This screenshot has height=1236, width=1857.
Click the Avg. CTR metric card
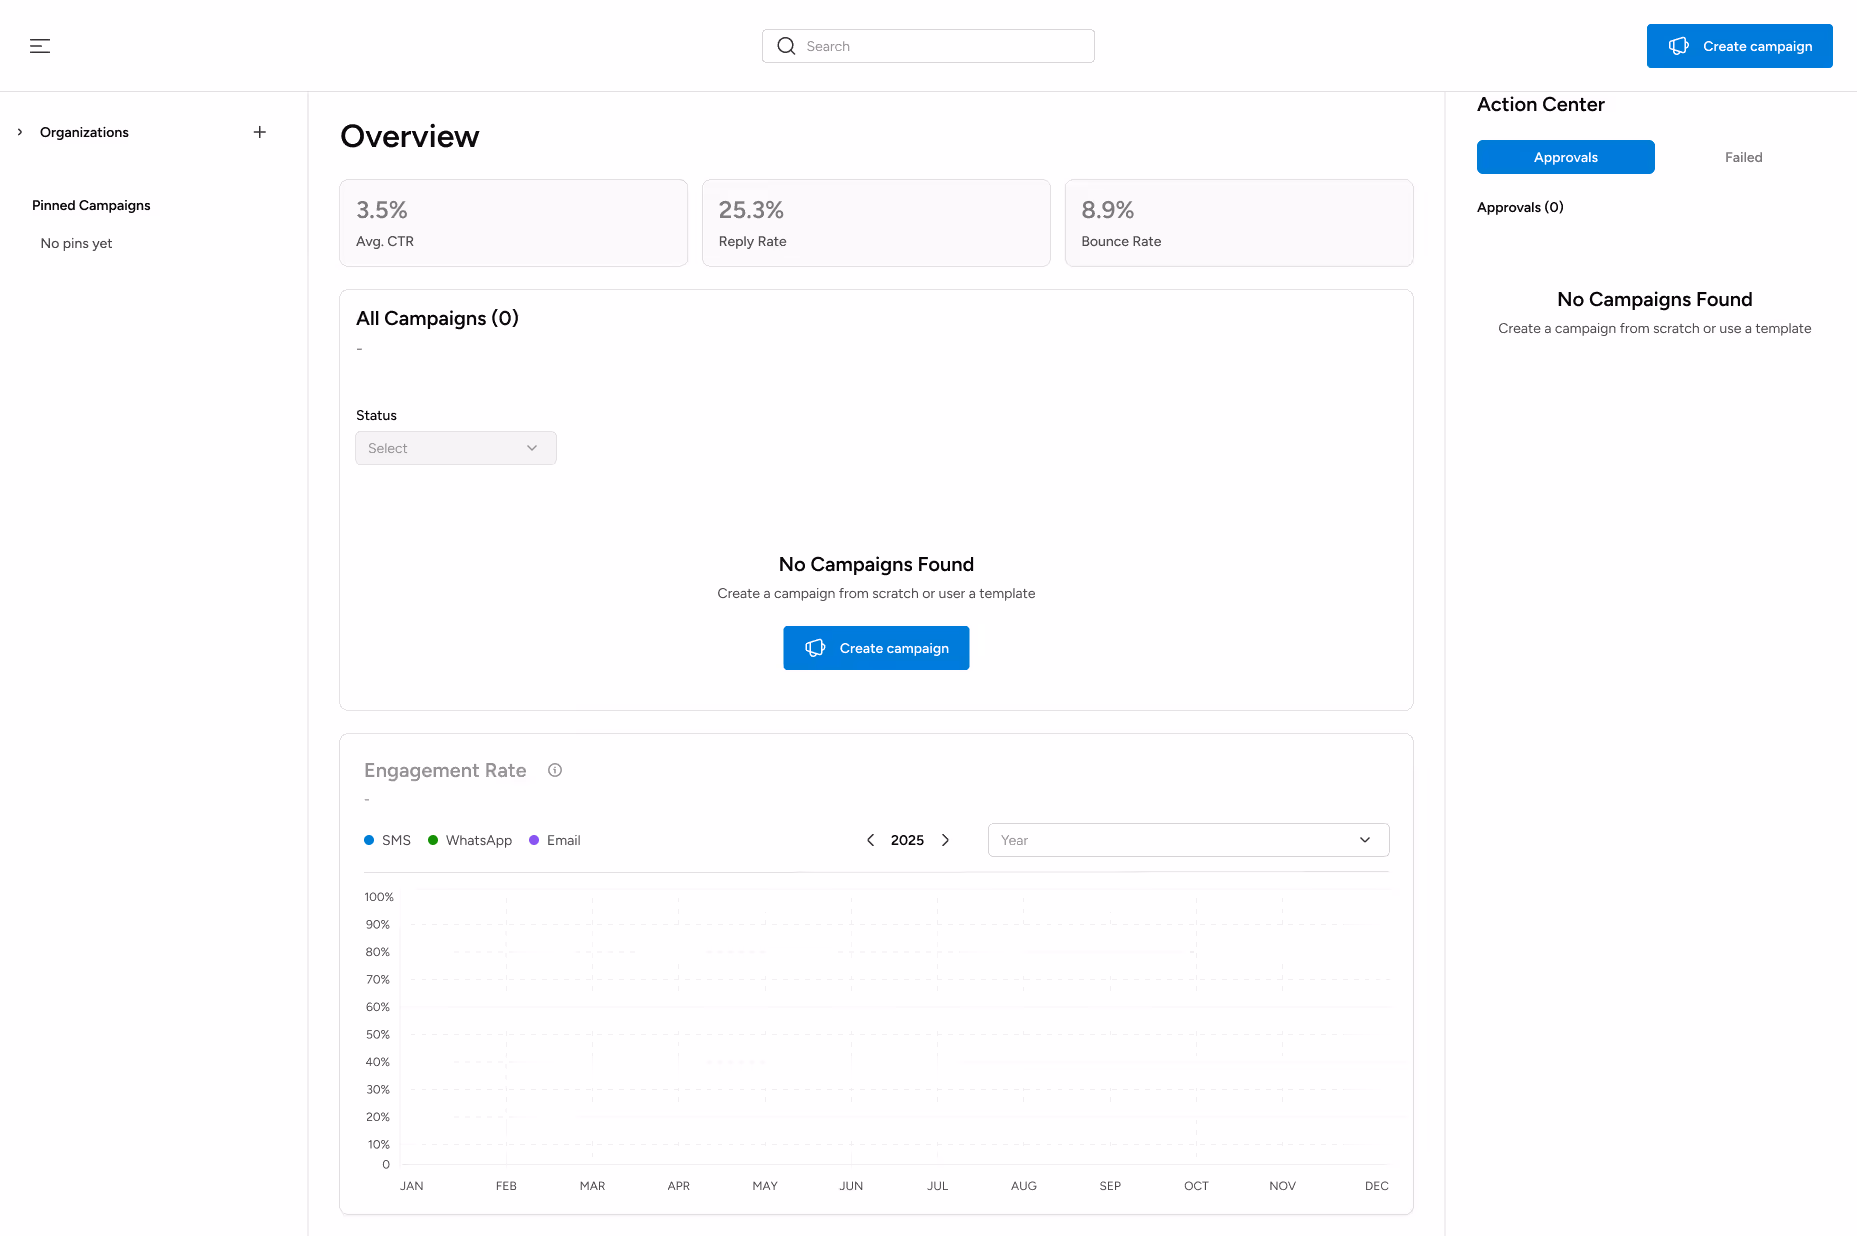click(x=513, y=222)
